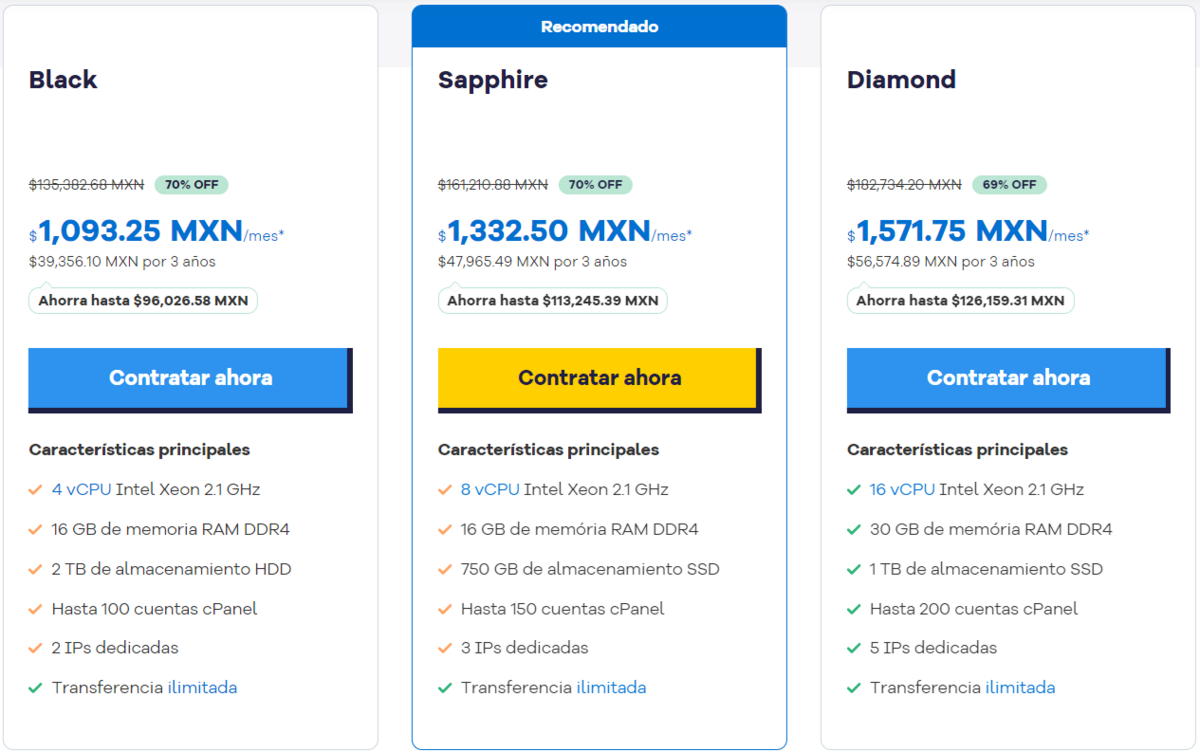1200x752 pixels.
Task: Click the yellow Contratar ahora Sapphire button
Action: pos(599,378)
